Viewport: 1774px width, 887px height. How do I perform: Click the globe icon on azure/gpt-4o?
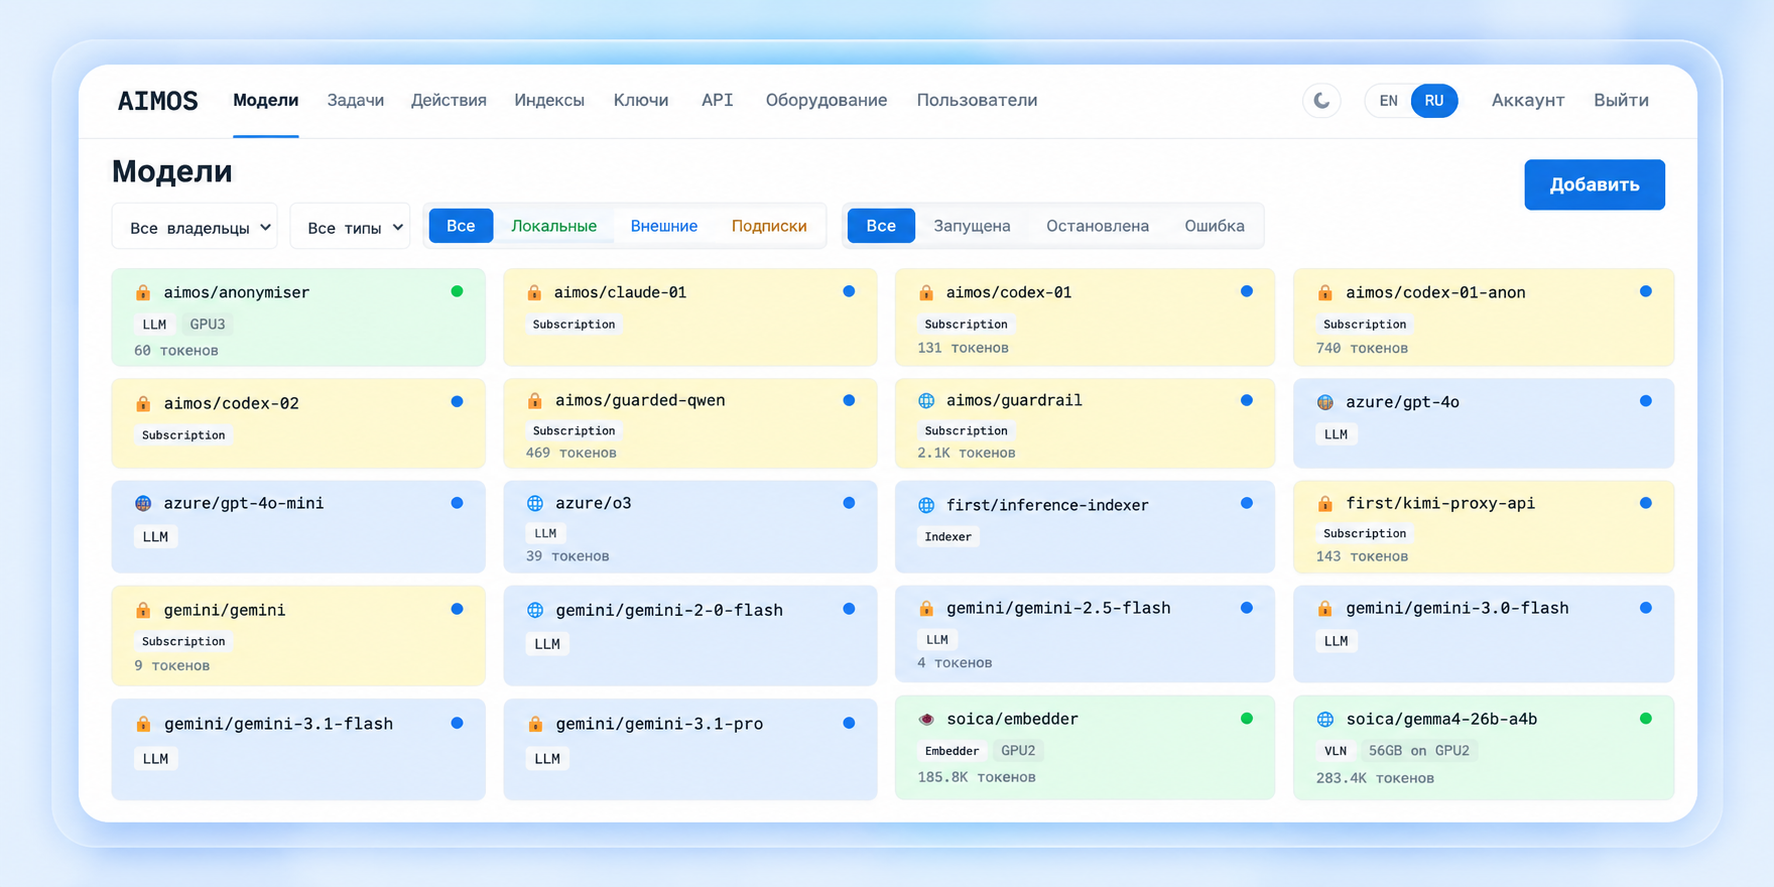pos(1325,402)
